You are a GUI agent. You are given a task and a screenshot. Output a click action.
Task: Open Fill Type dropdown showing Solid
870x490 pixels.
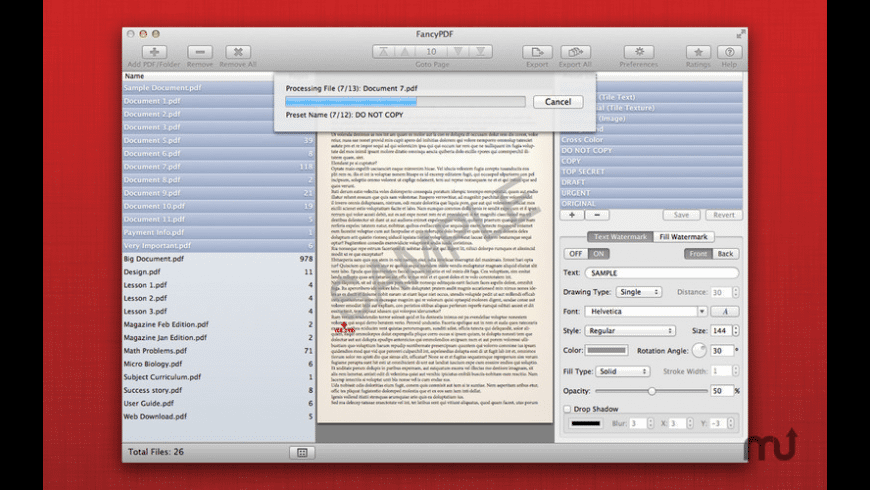click(623, 371)
